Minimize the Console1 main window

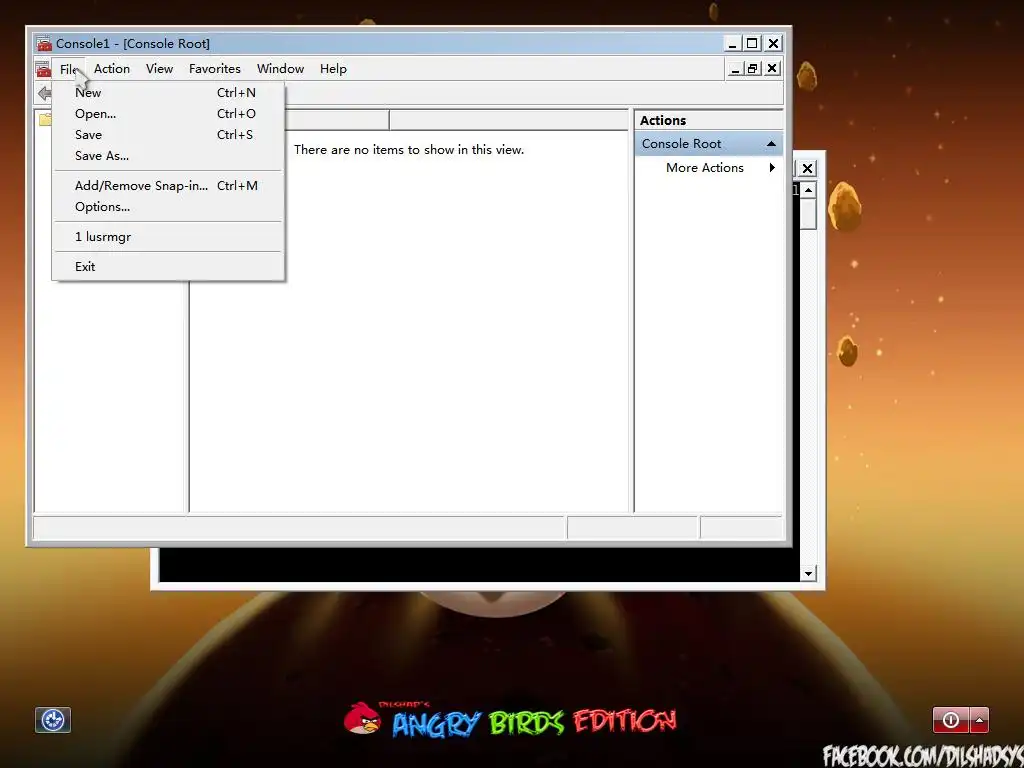coord(733,44)
